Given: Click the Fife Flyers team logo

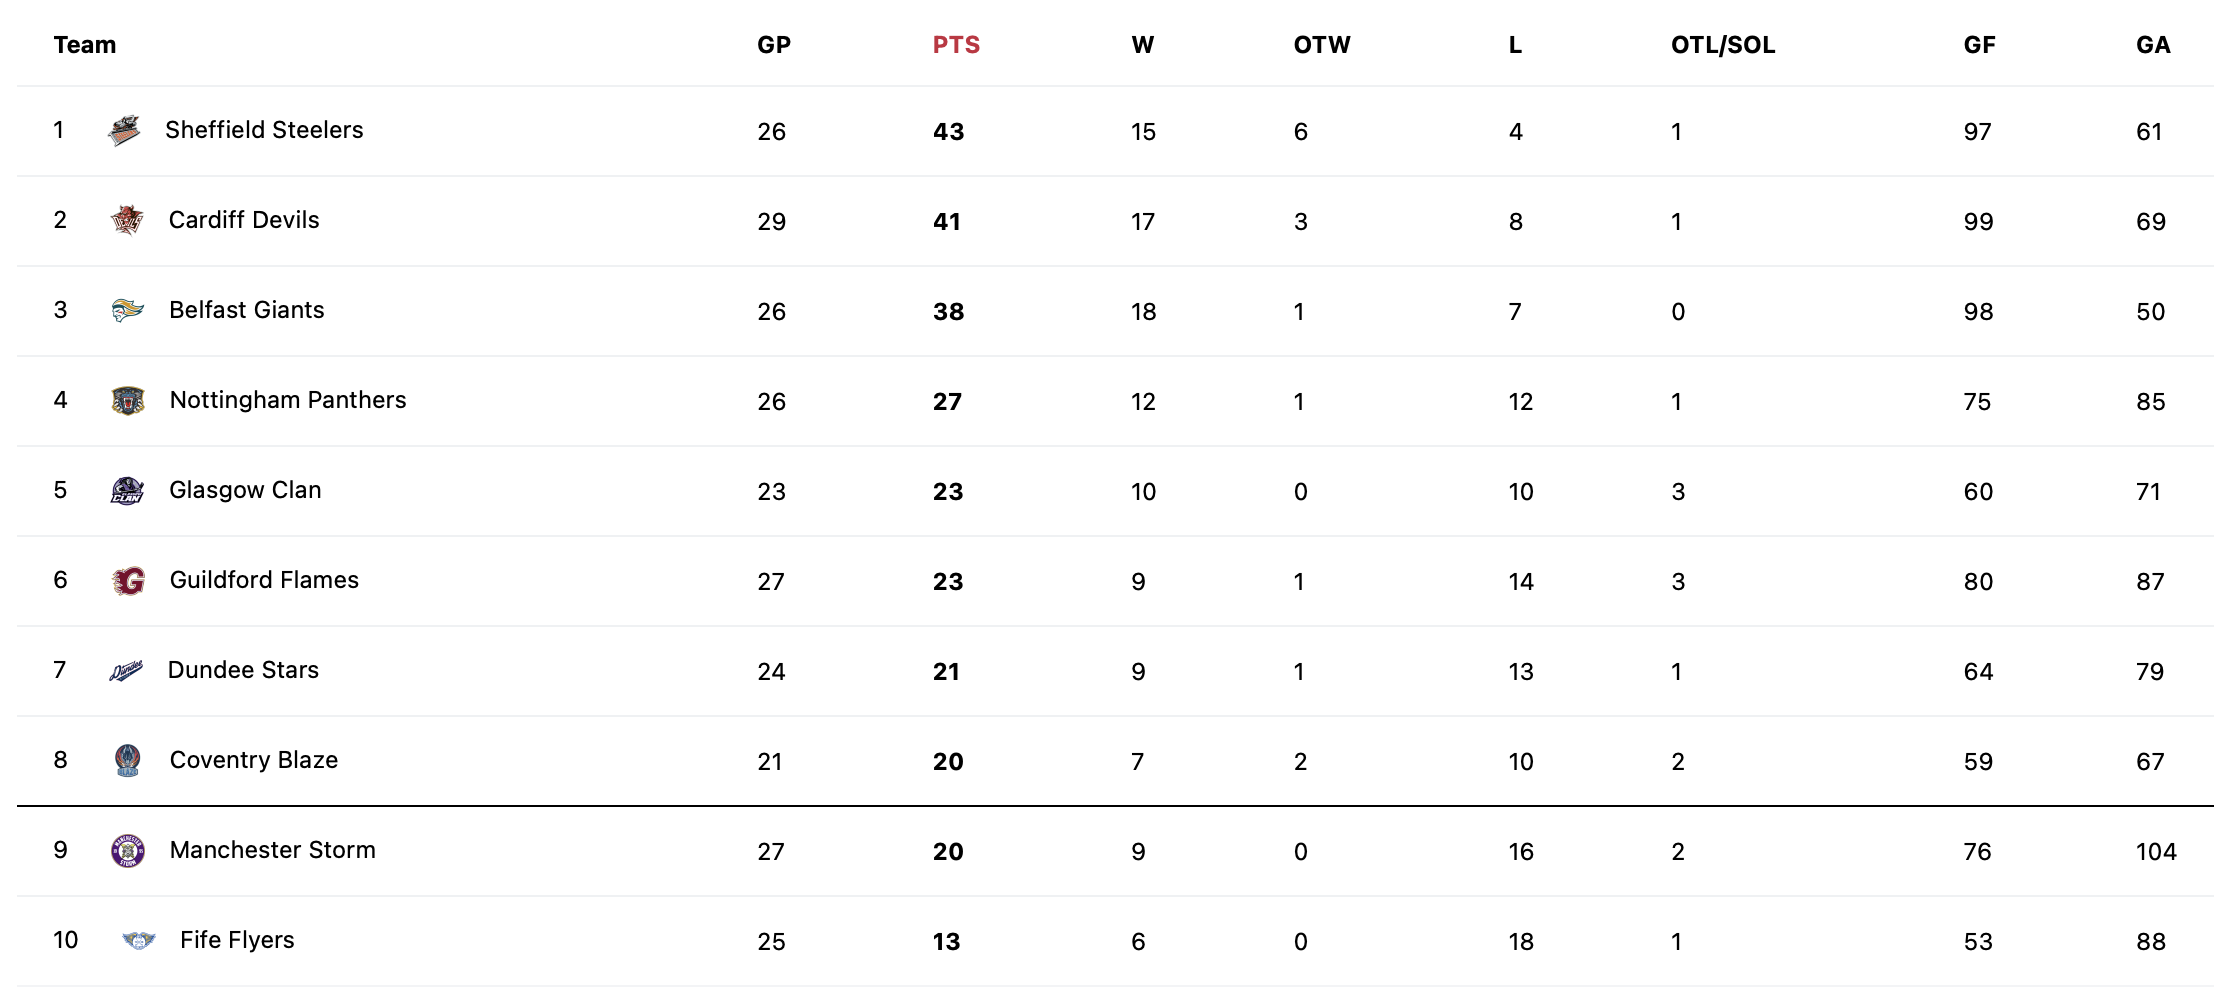Looking at the screenshot, I should click(x=138, y=940).
